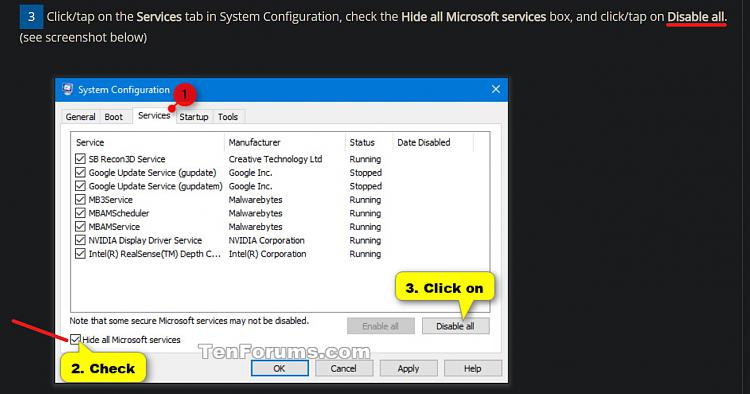
Task: Click Intel(R) Corporation manufacturer cell
Action: click(267, 254)
